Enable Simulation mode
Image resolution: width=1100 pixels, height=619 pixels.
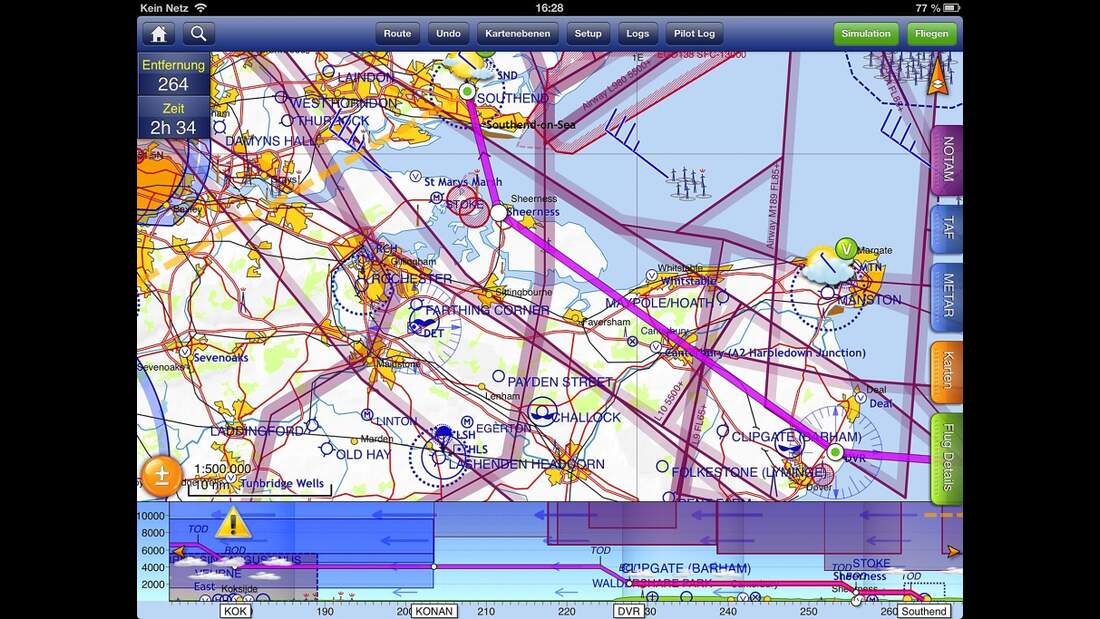(x=865, y=33)
